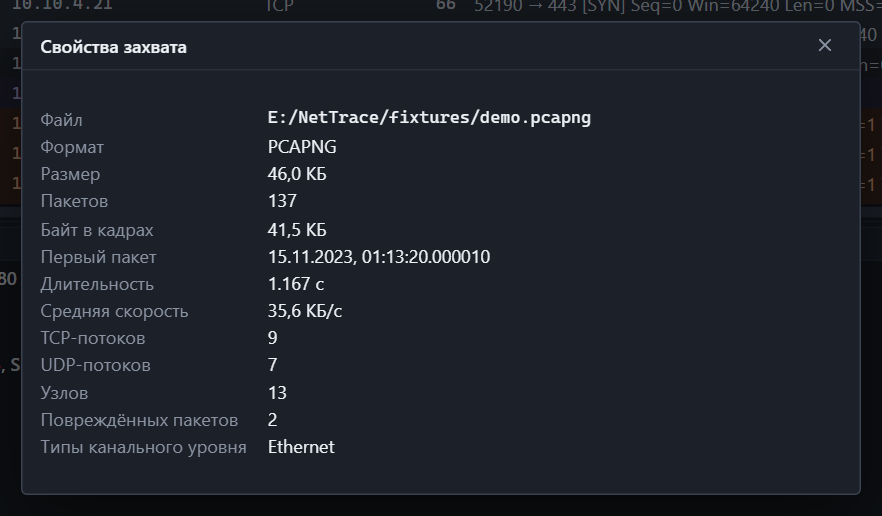882x516 pixels.
Task: Select TCP streams value 9
Action: coord(273,338)
